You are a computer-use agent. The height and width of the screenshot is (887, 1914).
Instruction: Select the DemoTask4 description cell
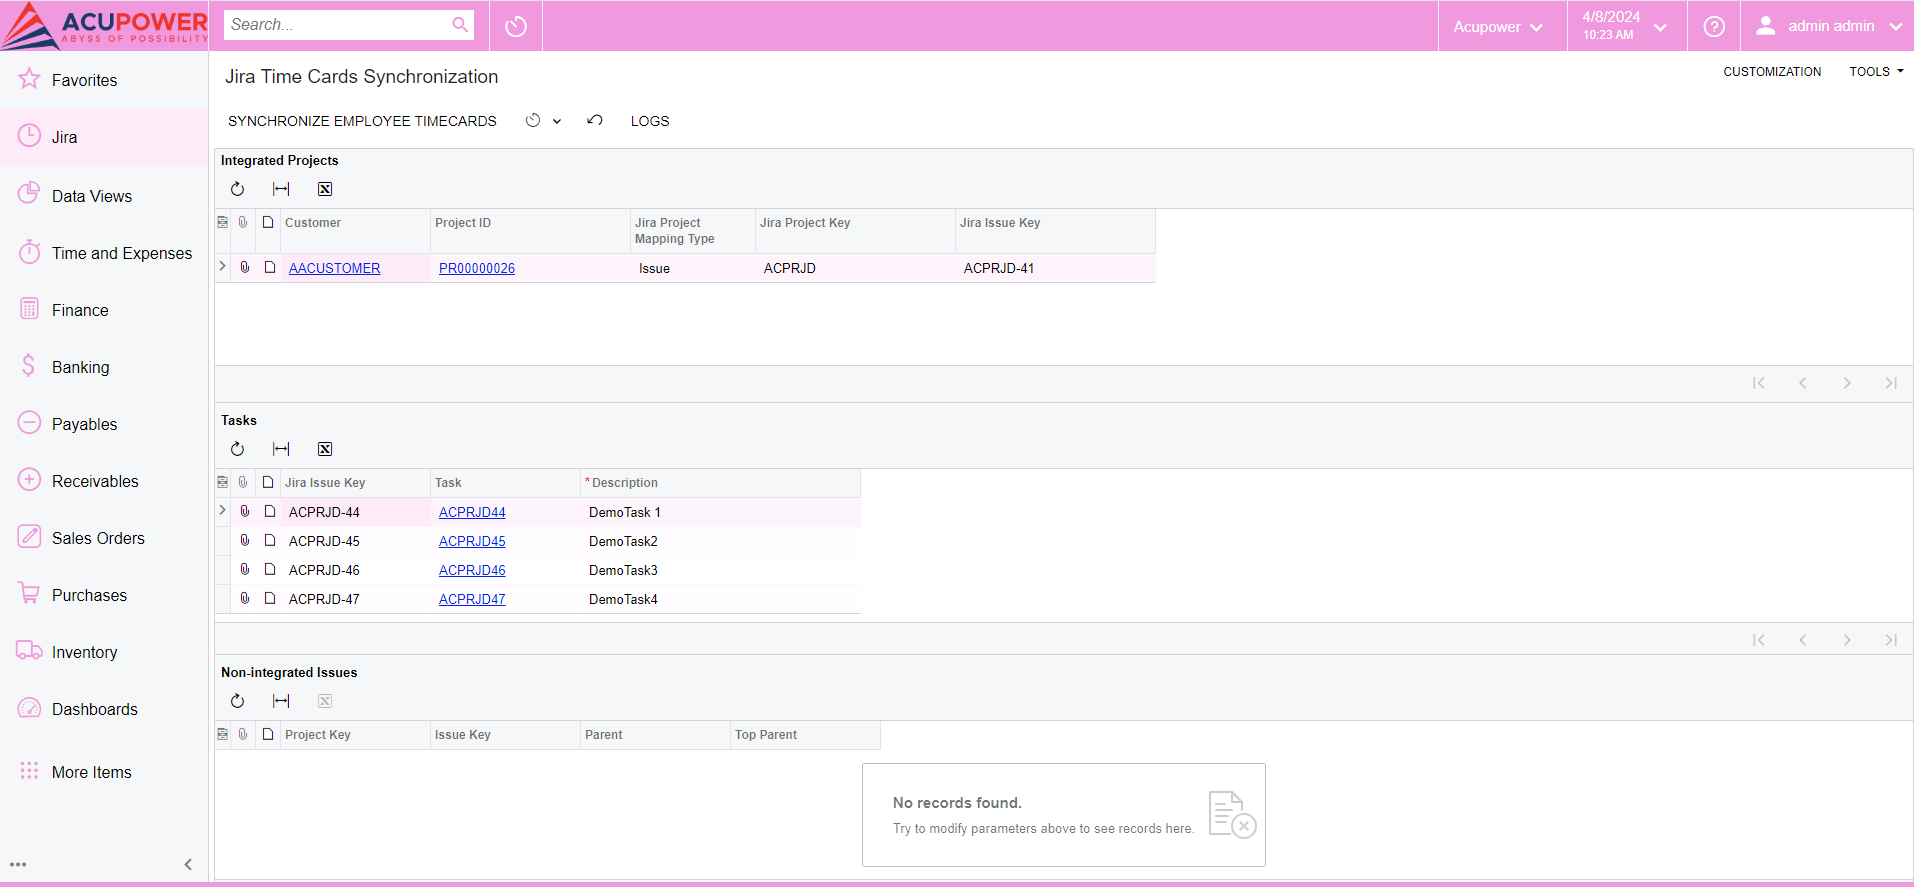click(x=720, y=599)
